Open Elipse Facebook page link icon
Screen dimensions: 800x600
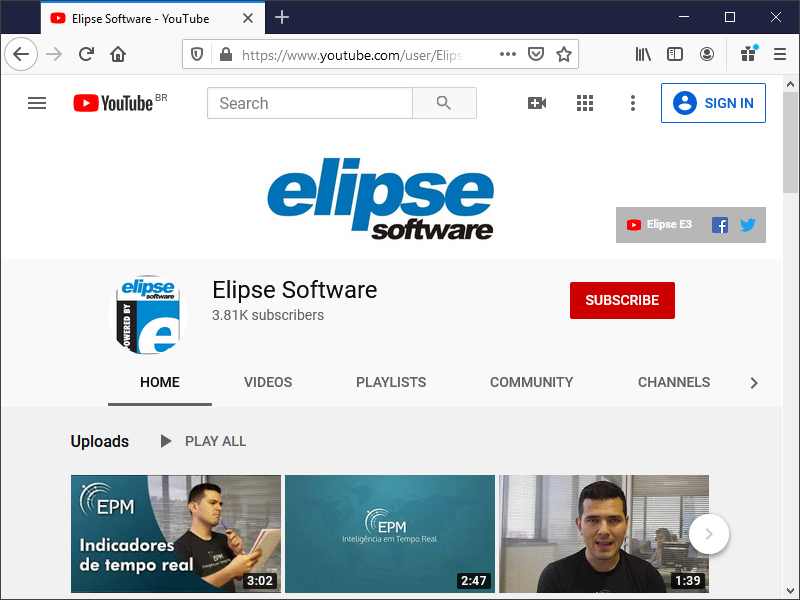point(719,225)
